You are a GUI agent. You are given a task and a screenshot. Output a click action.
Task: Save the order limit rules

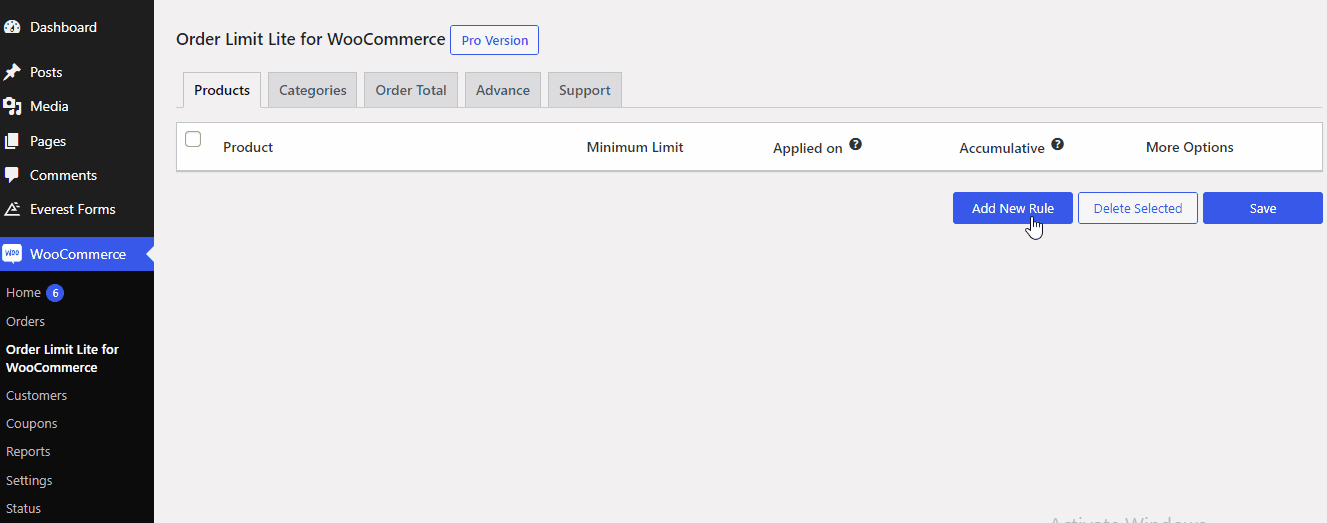(x=1263, y=208)
